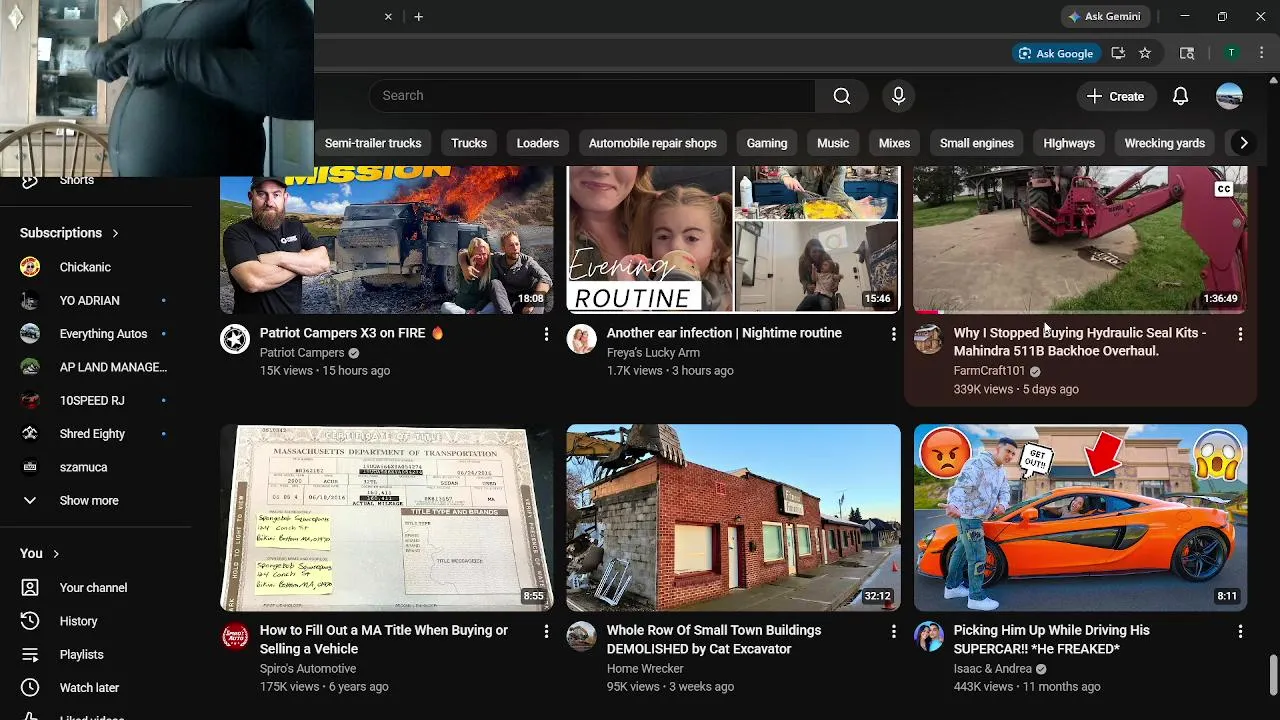1280x720 pixels.
Task: Open a new browser tab
Action: point(418,16)
